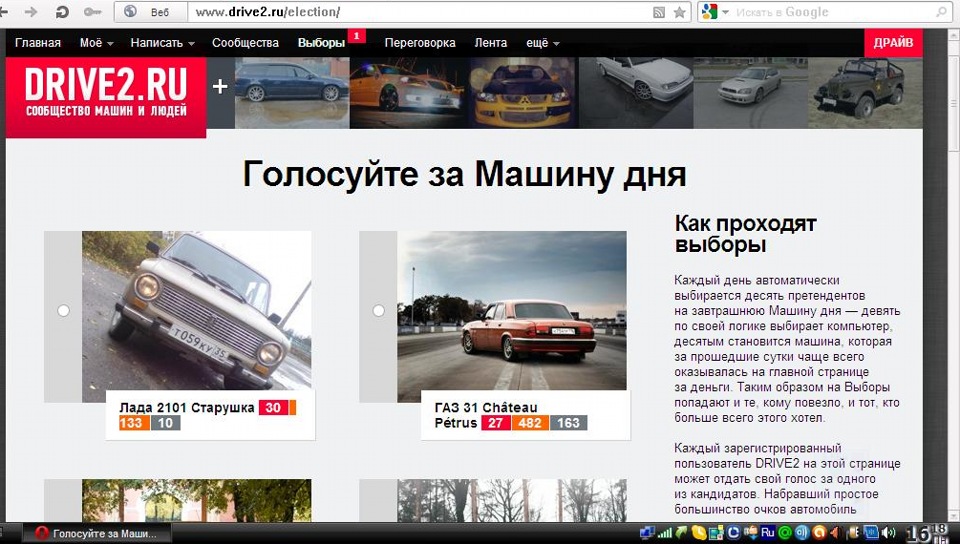Click the Ru keyboard language indicator
The width and height of the screenshot is (960, 544).
(767, 532)
